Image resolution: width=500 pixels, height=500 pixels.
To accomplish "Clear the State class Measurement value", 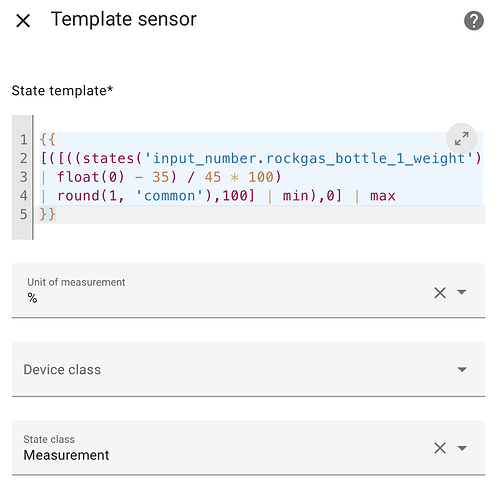I will 440,448.
